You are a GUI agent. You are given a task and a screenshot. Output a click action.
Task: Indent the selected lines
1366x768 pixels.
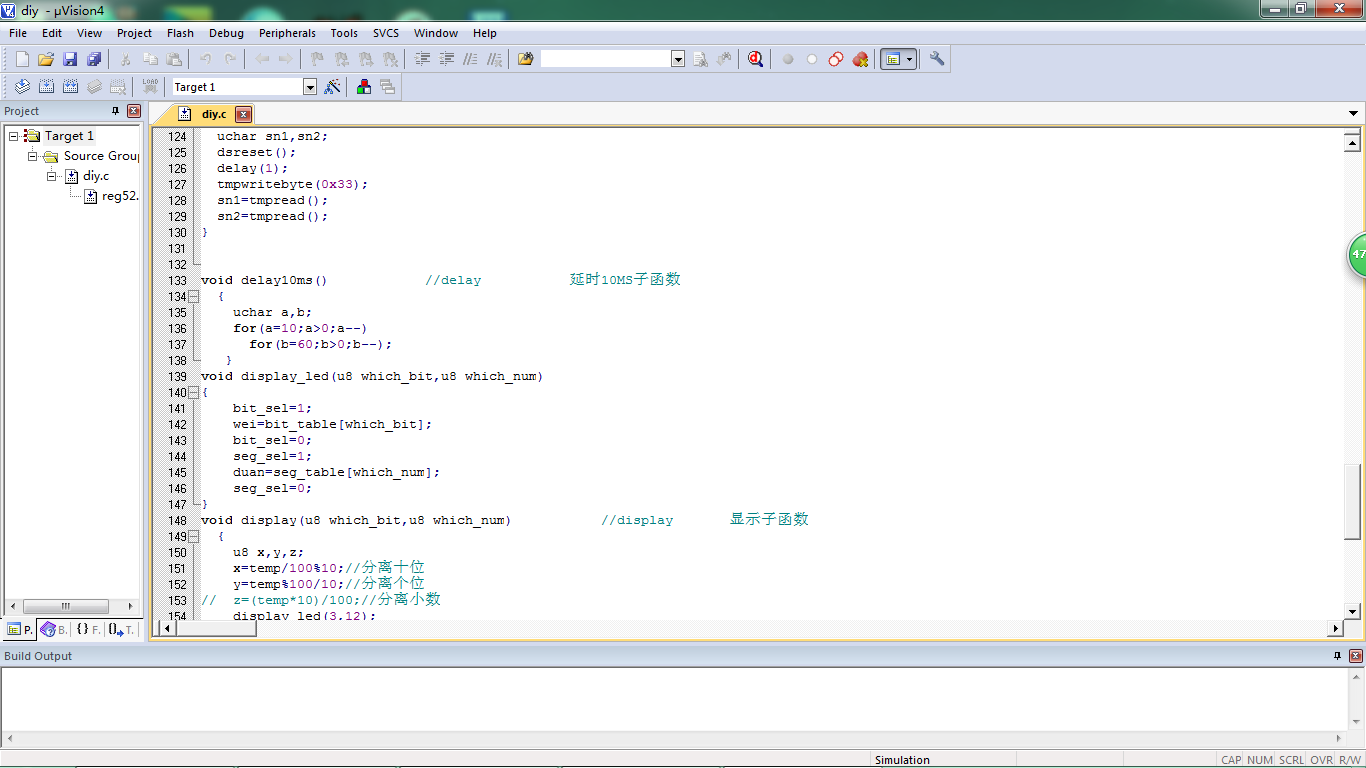[422, 60]
